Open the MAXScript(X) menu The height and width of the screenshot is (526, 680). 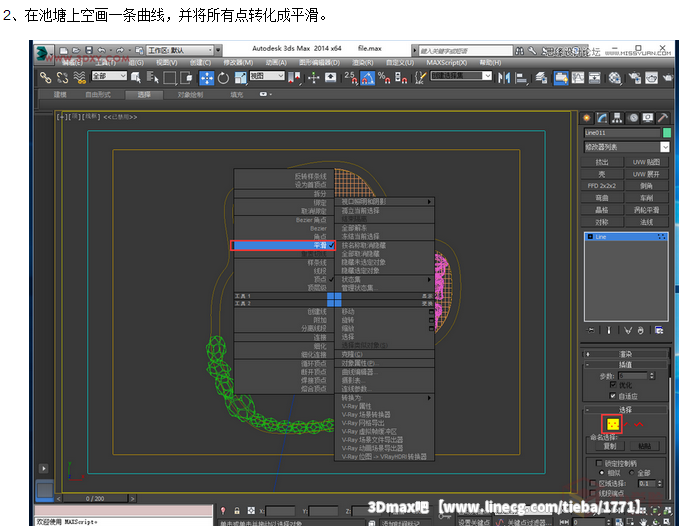(447, 62)
